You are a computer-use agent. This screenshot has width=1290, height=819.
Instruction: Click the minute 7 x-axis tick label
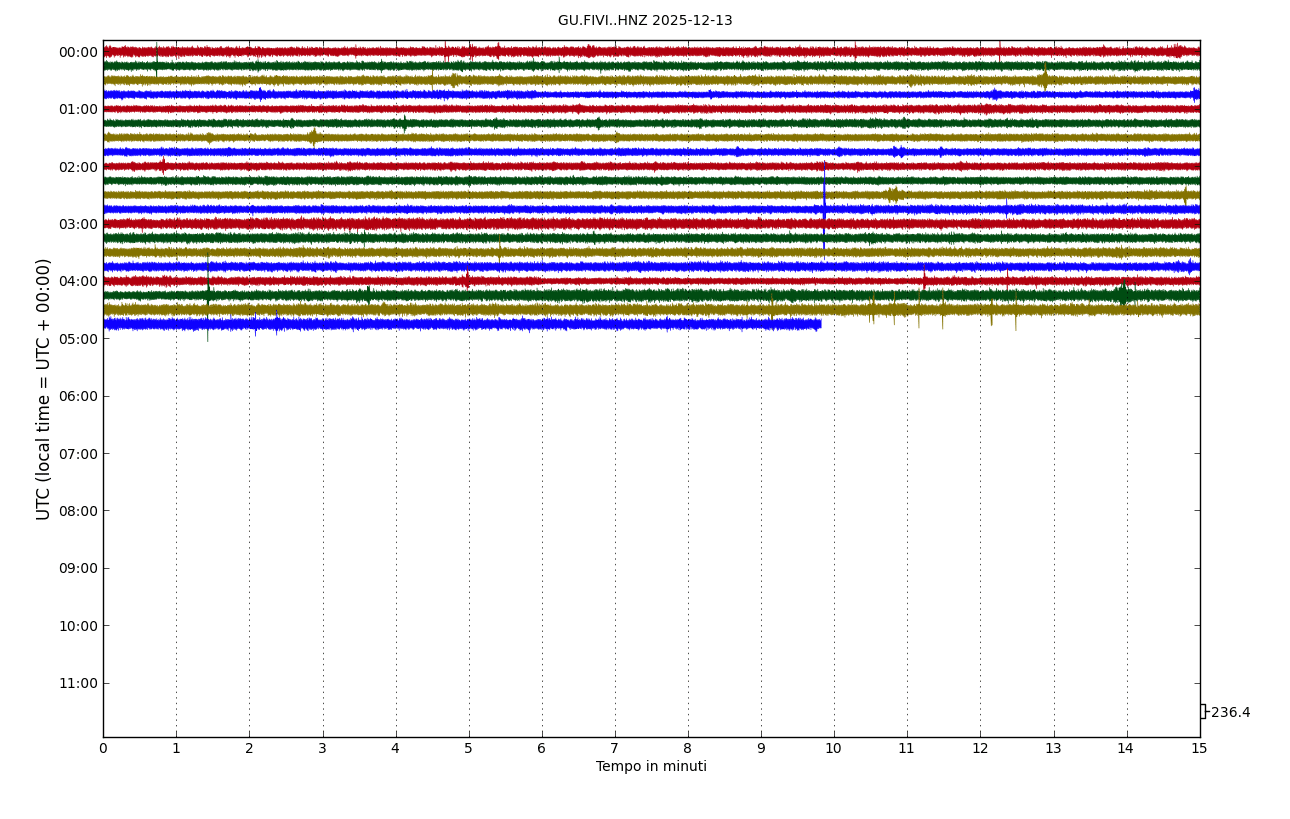point(615,749)
